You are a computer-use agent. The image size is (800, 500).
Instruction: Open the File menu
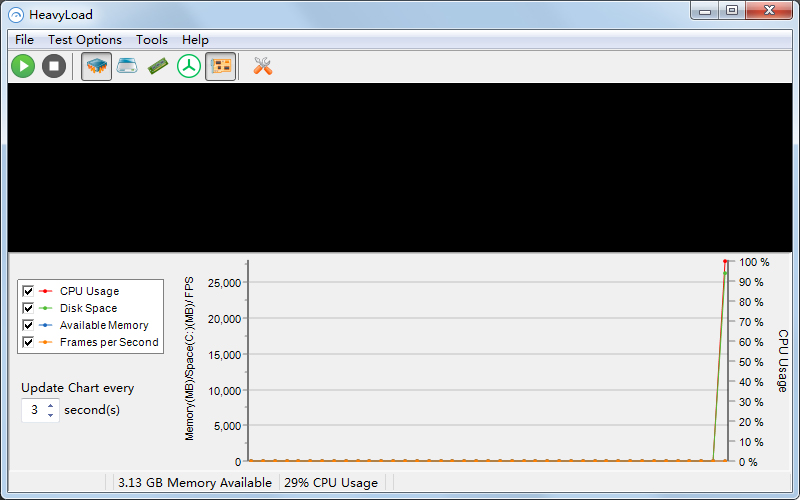click(24, 40)
